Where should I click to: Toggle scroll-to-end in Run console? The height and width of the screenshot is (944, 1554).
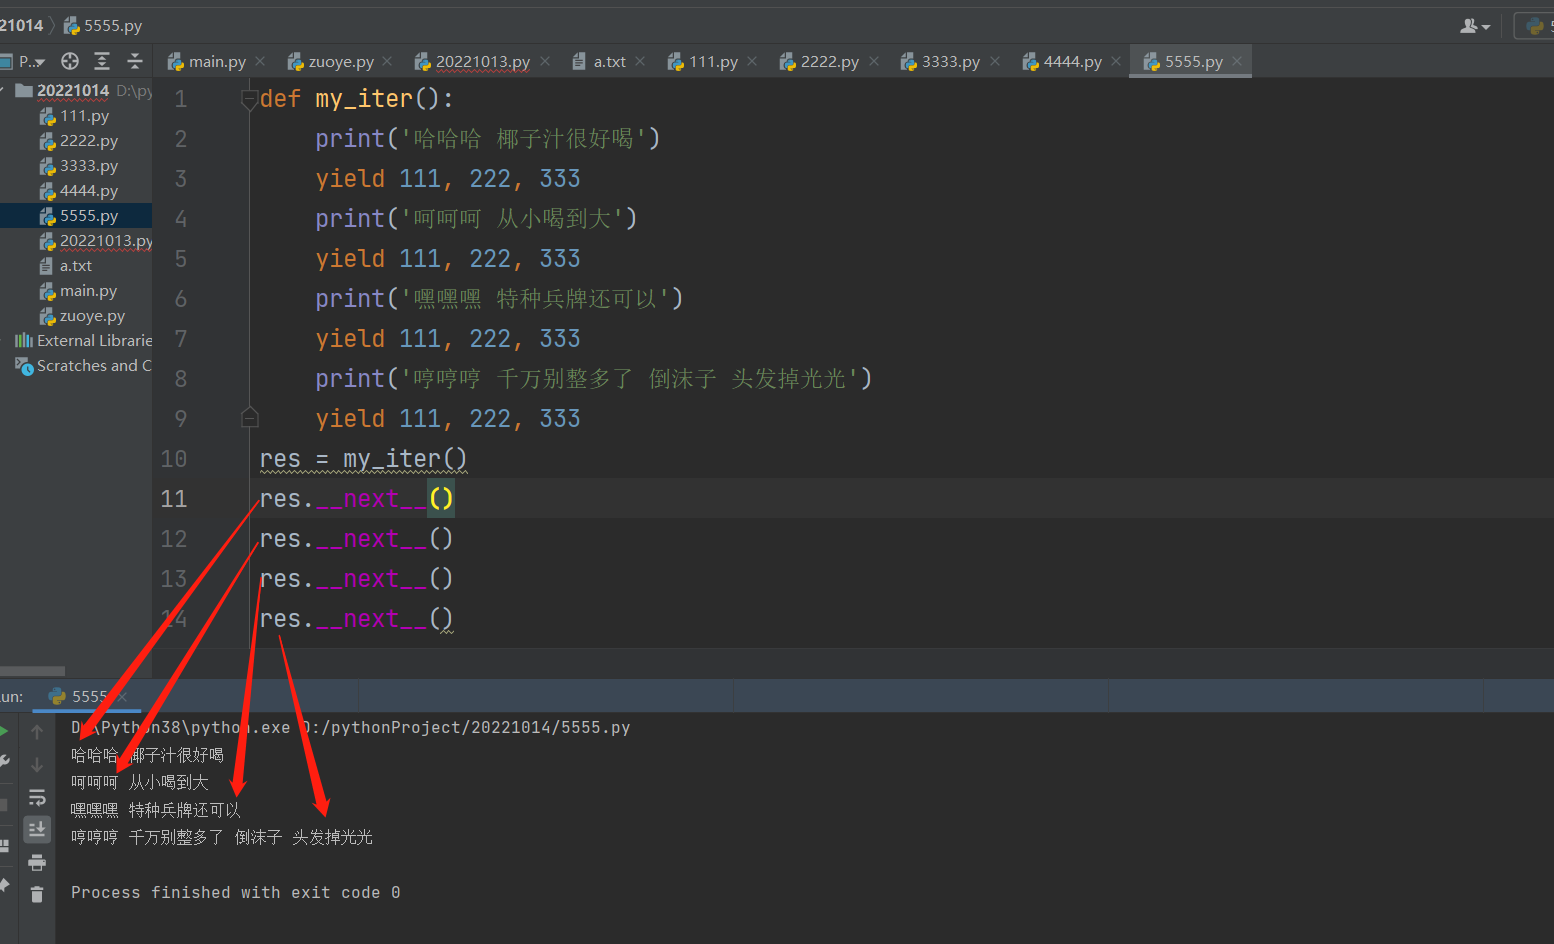coord(37,829)
